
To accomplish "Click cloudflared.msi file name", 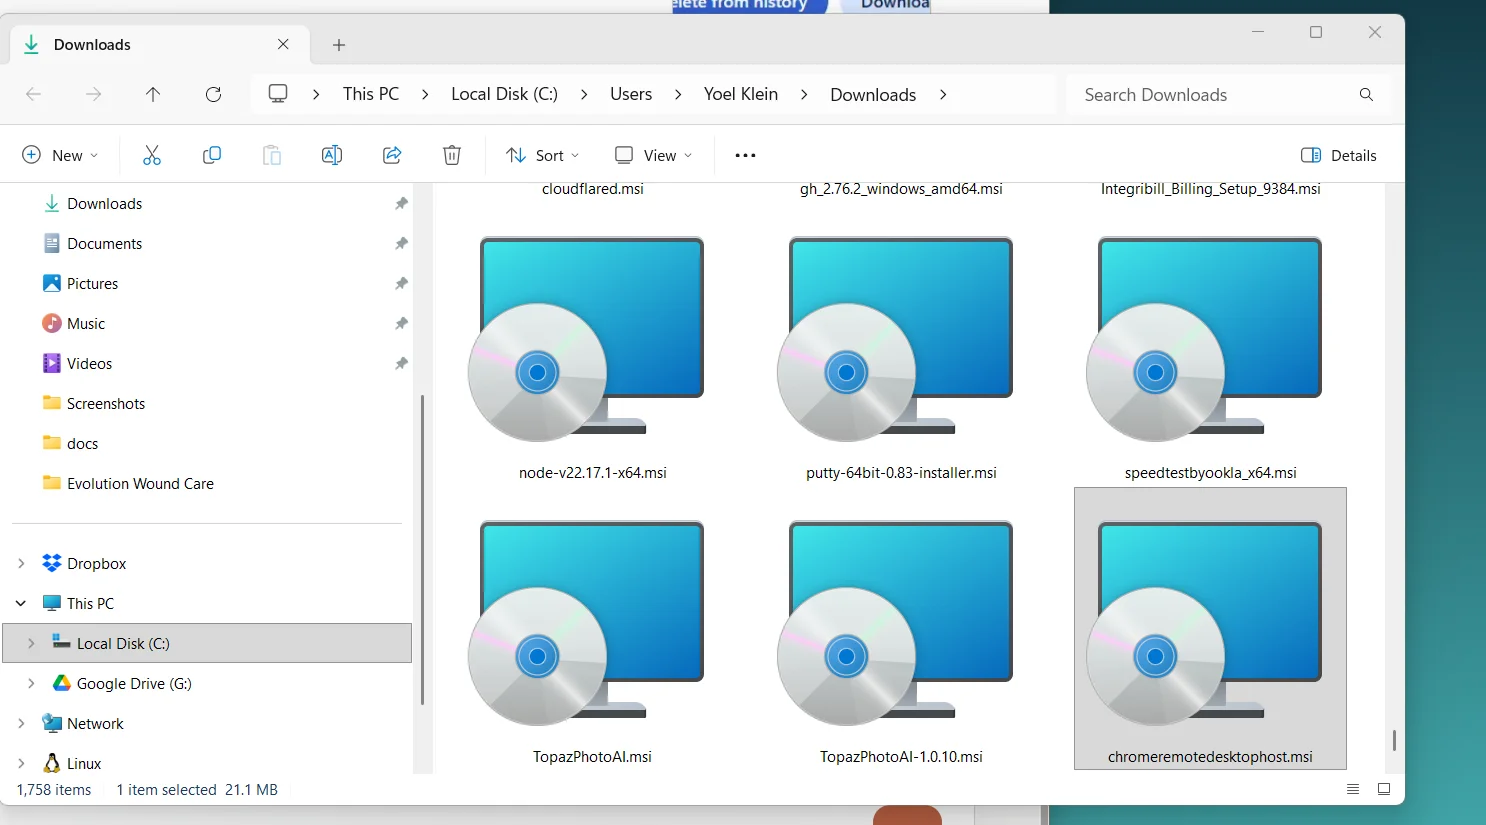I will point(593,188).
